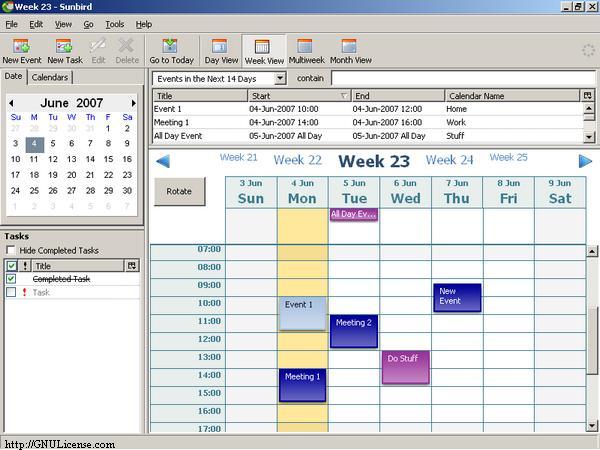The image size is (600, 450).
Task: Open the Edit menu
Action: (36, 24)
